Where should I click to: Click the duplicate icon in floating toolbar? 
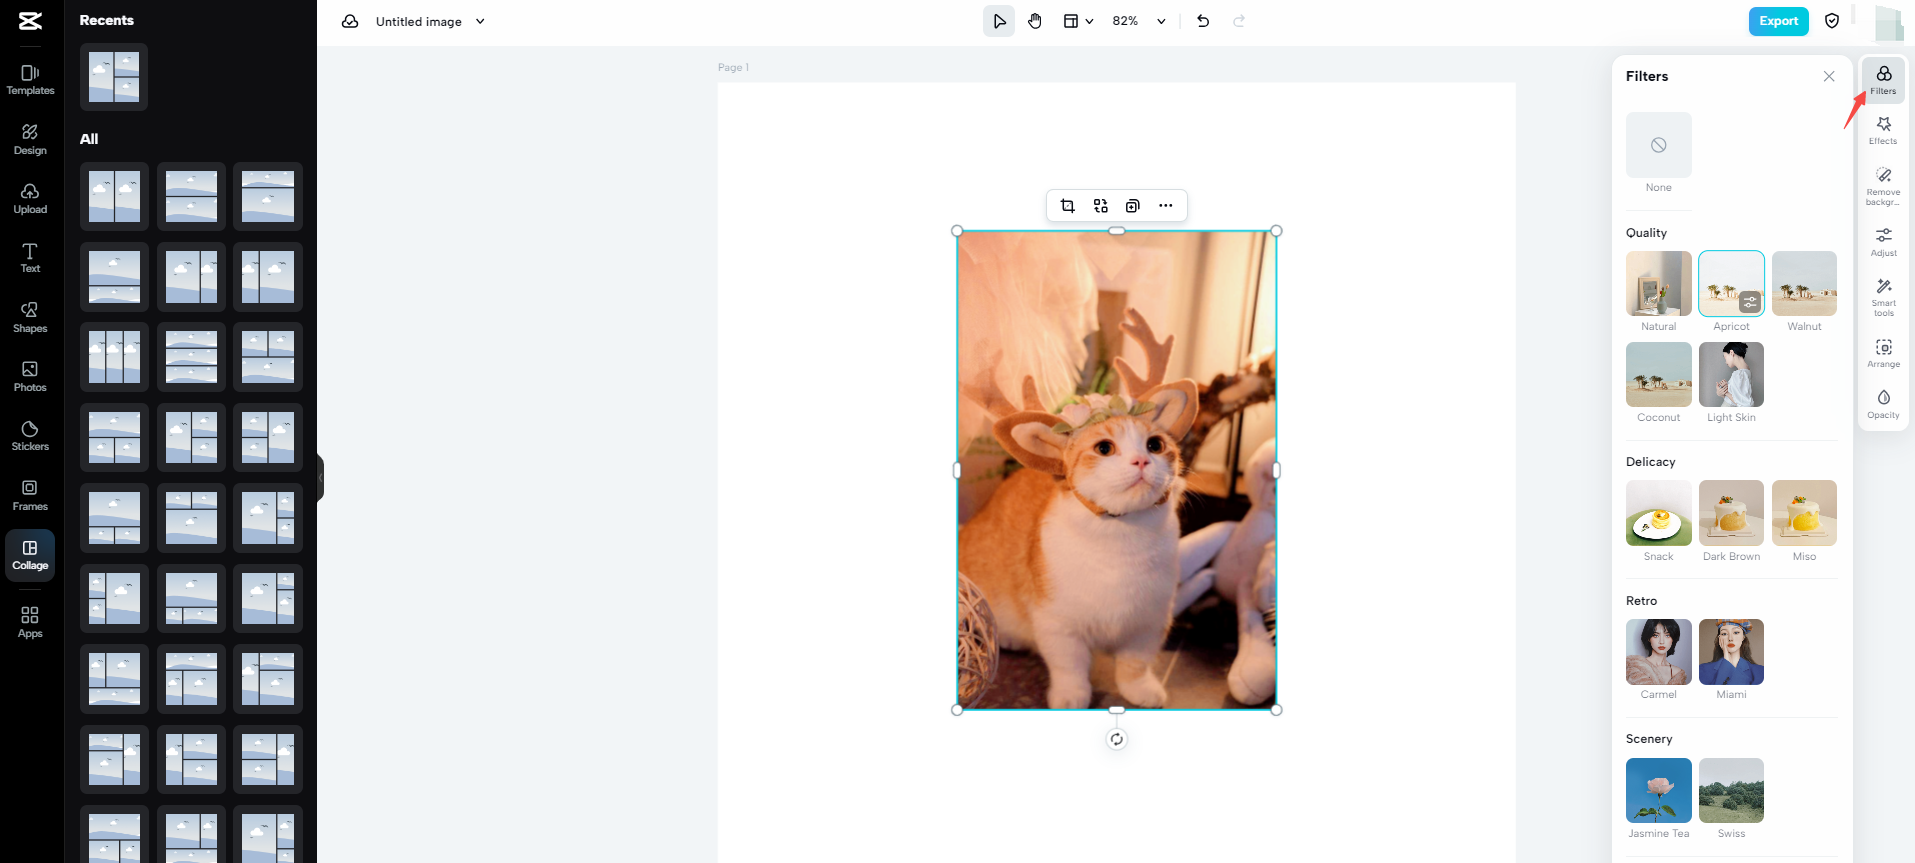(x=1133, y=206)
